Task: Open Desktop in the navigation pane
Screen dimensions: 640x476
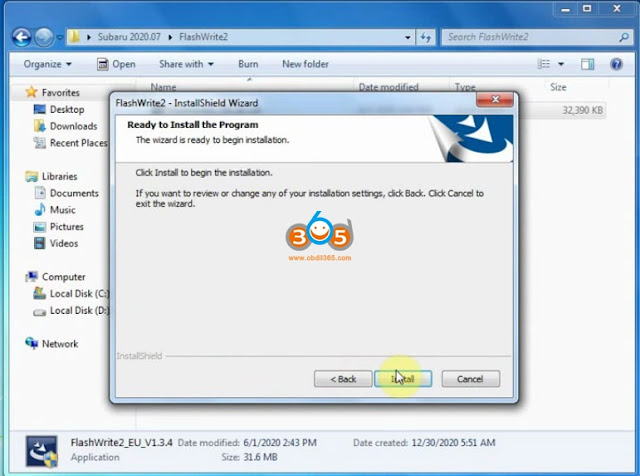Action: click(x=67, y=109)
